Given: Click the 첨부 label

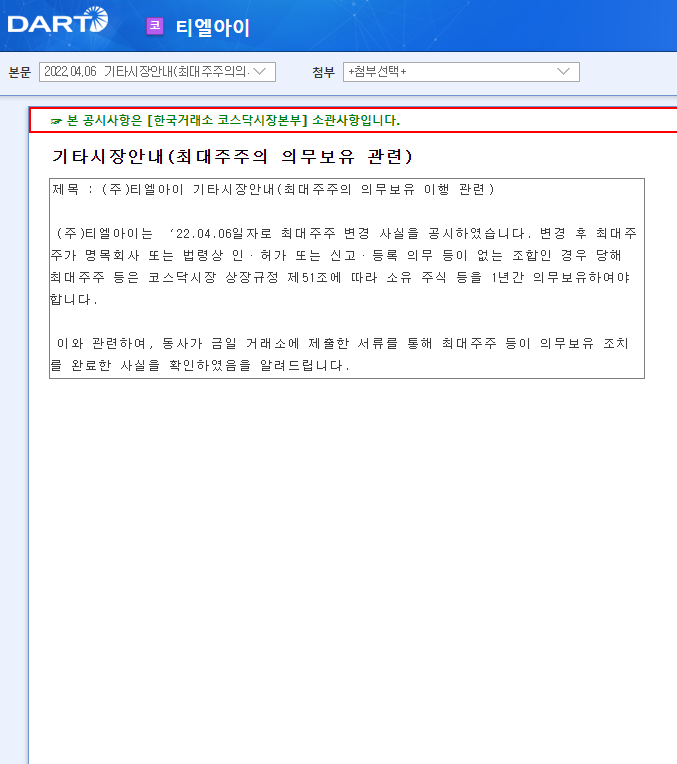Looking at the screenshot, I should click(x=324, y=73).
